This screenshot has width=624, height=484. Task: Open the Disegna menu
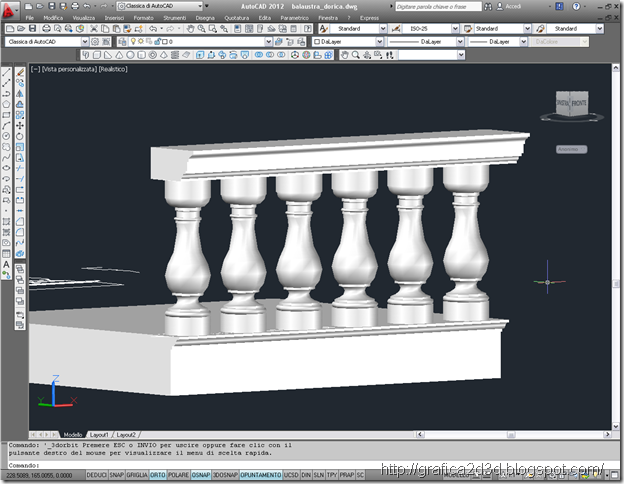tap(205, 18)
